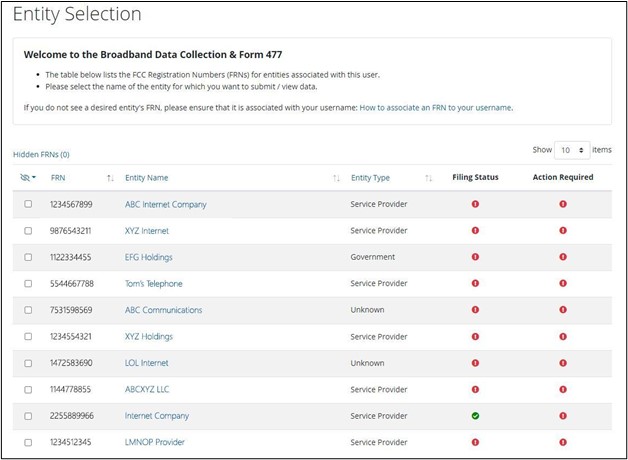This screenshot has width=628, height=460.
Task: Click the Filing Status icon for ABC Internet Company
Action: (x=475, y=204)
